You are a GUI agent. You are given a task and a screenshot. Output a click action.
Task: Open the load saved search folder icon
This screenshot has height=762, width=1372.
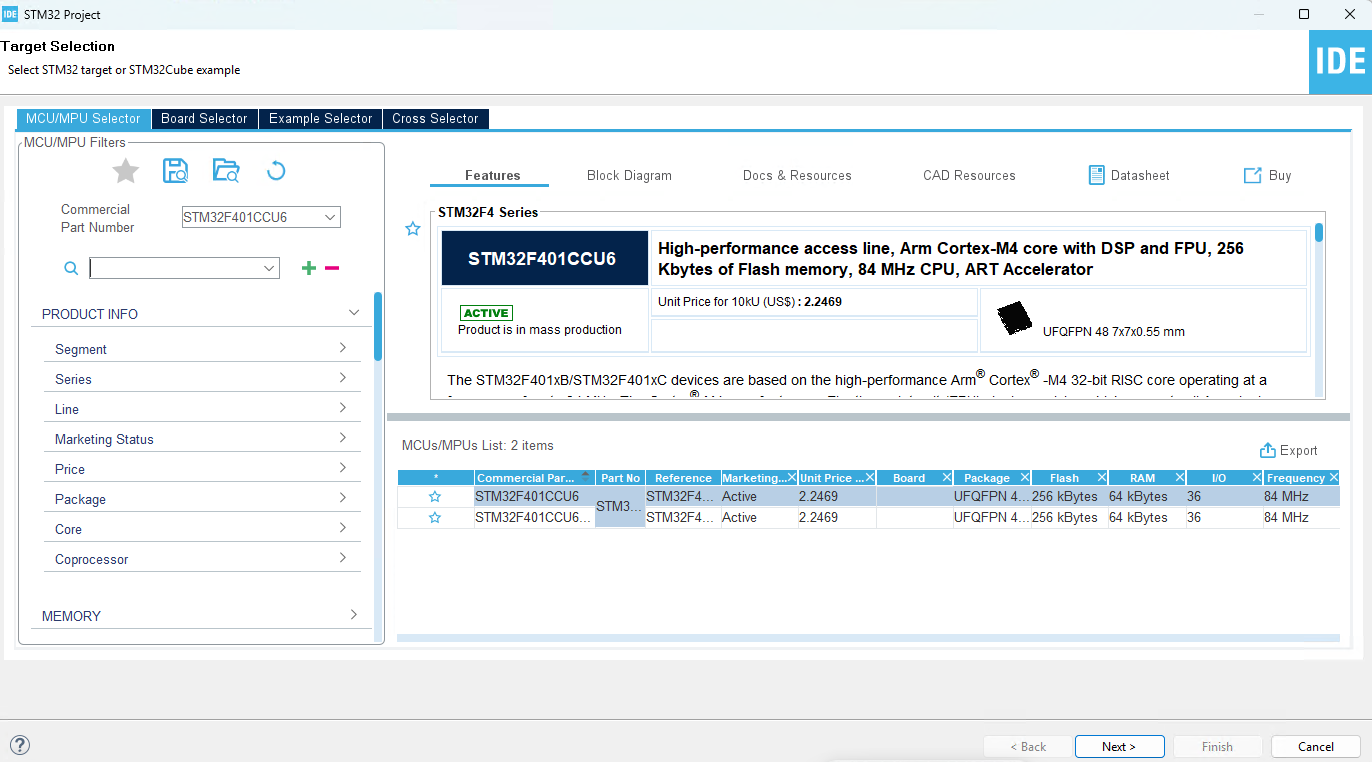tap(226, 171)
